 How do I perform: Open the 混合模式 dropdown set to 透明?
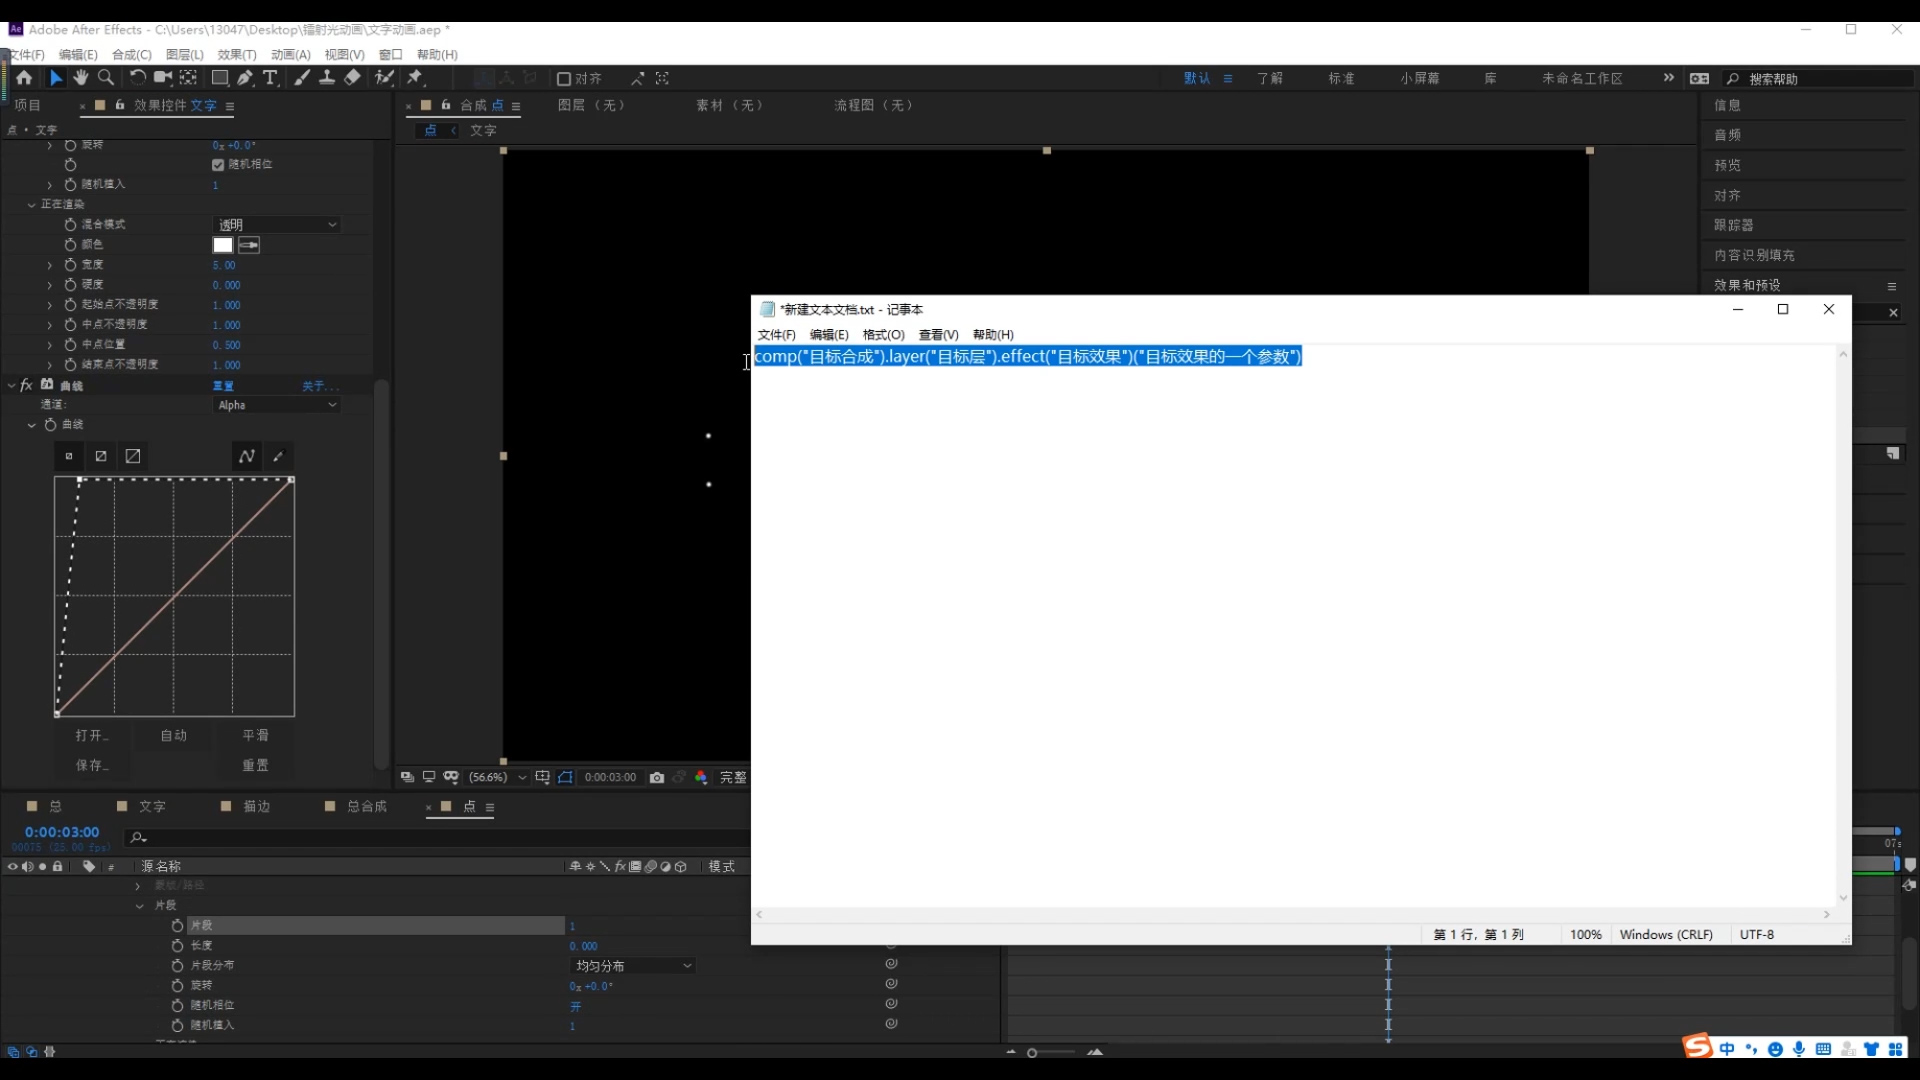(x=277, y=225)
